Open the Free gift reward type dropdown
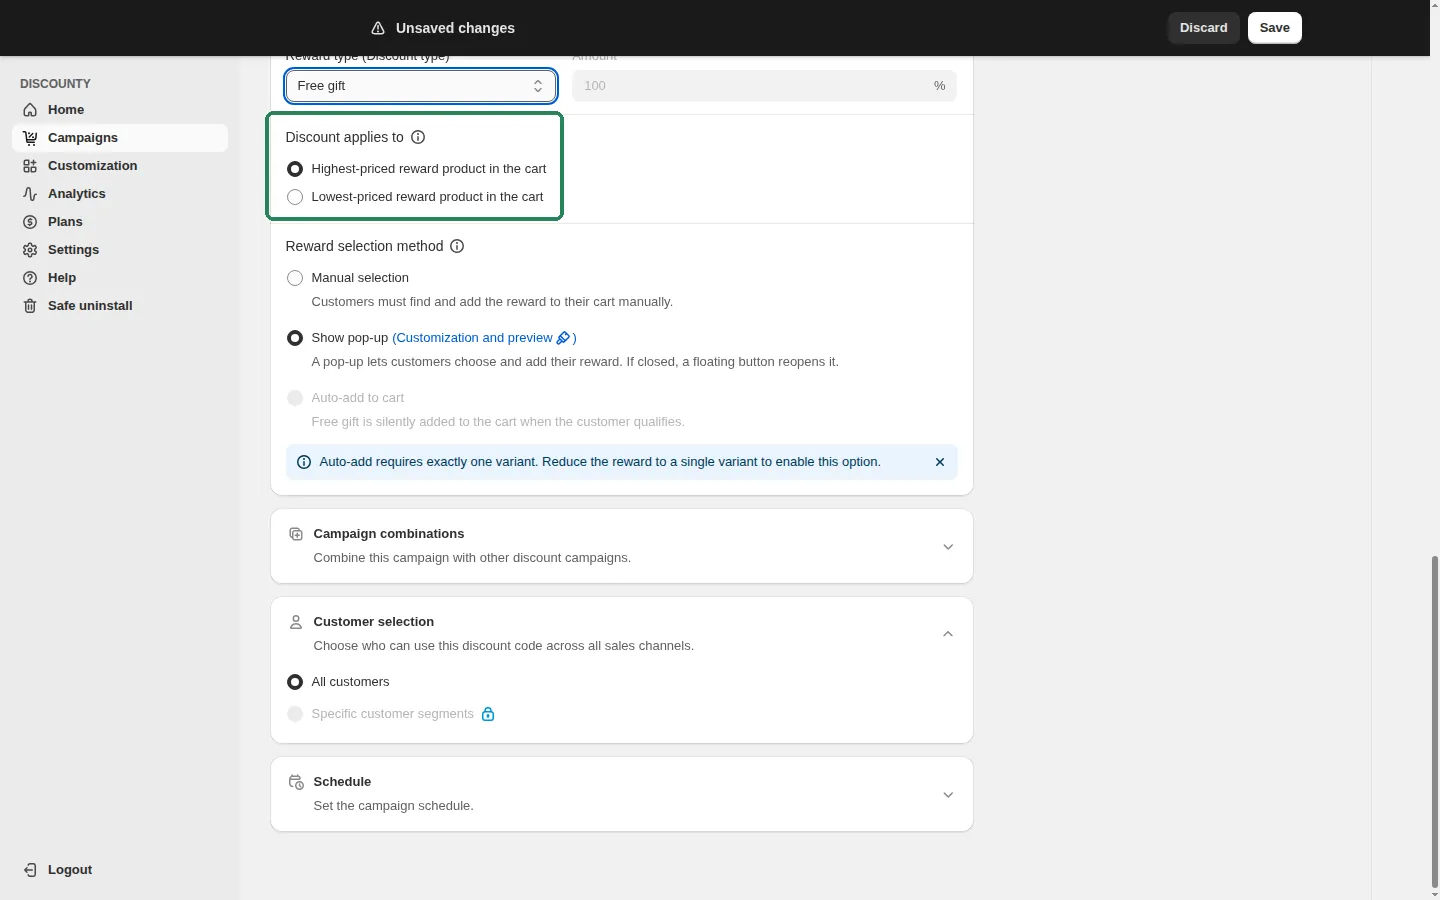The image size is (1440, 900). coord(421,86)
